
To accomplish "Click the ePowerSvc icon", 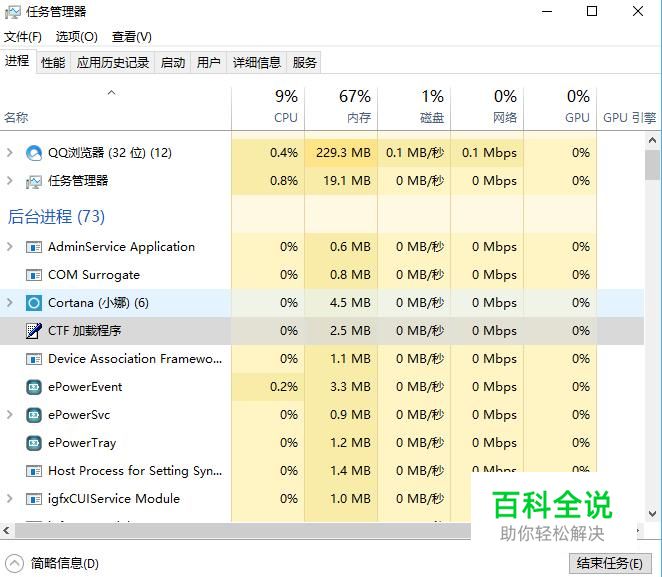I will click(34, 415).
